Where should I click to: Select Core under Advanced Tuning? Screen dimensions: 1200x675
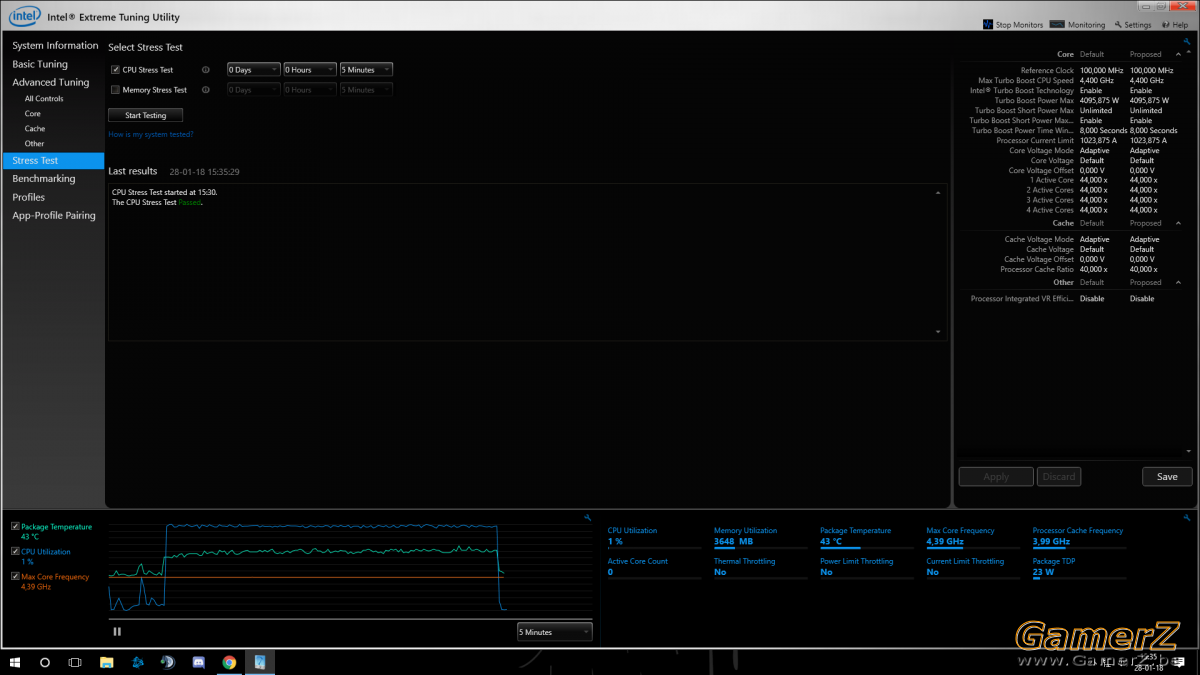tap(33, 114)
